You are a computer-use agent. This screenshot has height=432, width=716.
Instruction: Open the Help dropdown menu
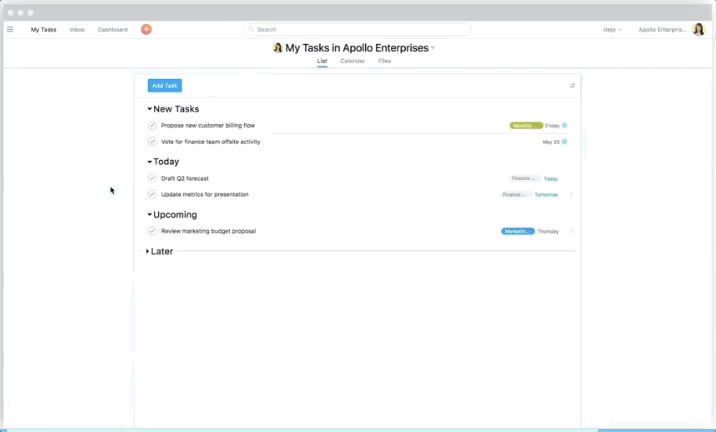pyautogui.click(x=611, y=29)
